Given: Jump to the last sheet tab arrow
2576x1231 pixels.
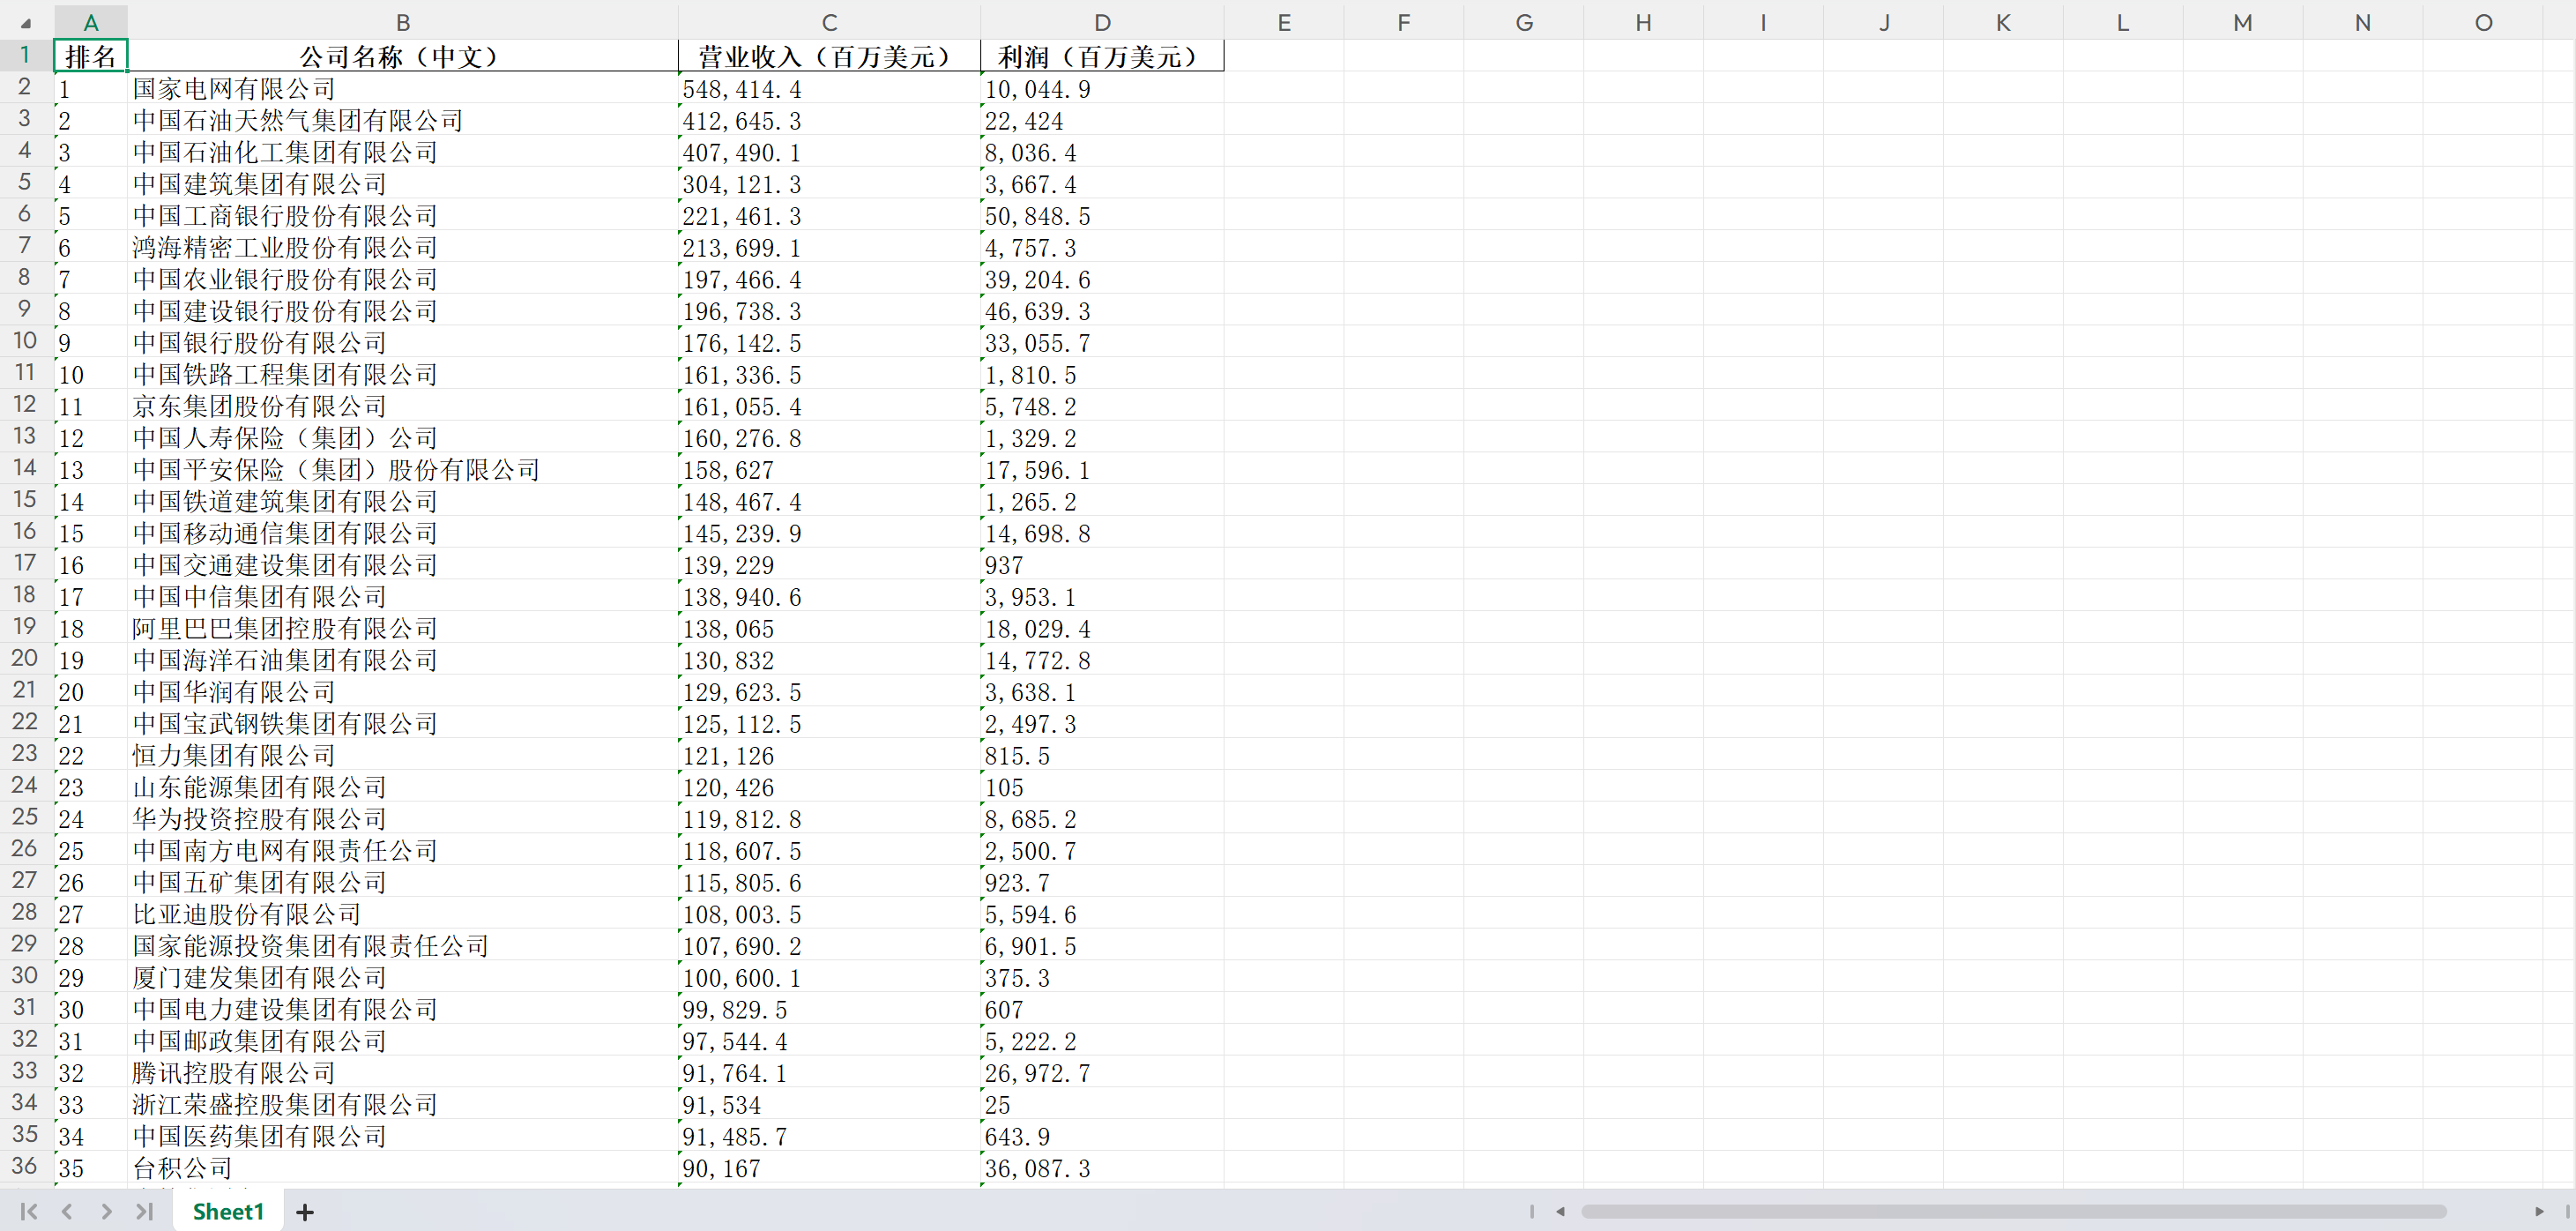Looking at the screenshot, I should click(x=144, y=1212).
